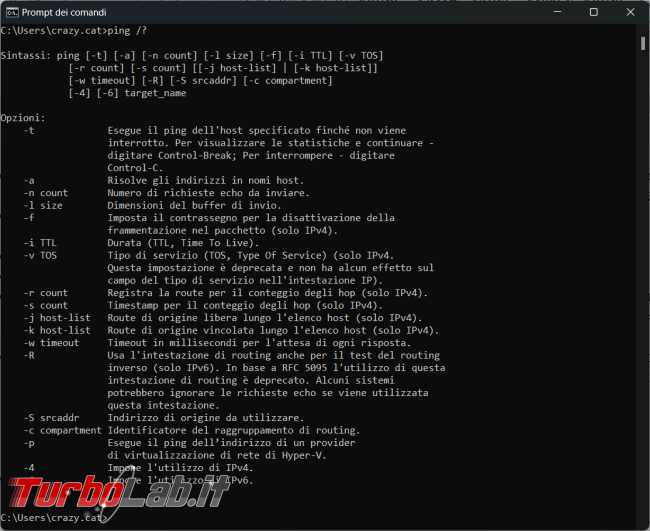650x531 pixels.
Task: Click the '-j host-list' option
Action: pos(57,318)
